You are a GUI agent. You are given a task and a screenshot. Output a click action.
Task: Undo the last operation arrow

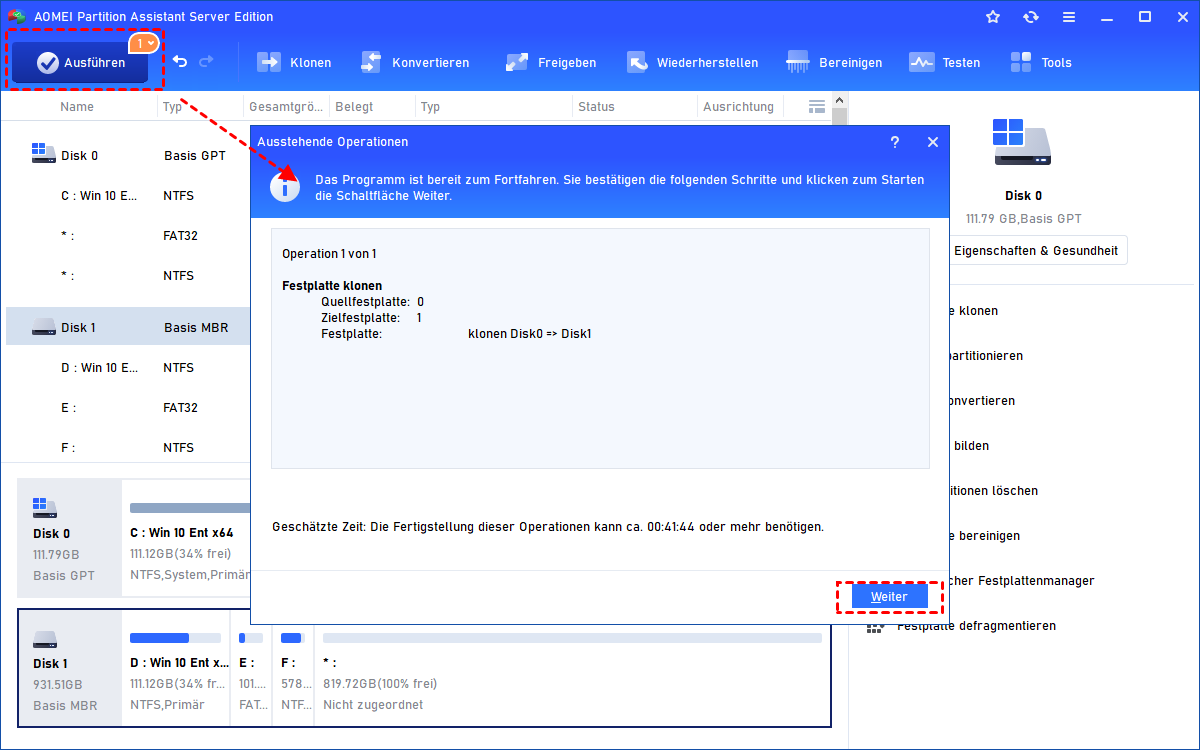tap(180, 62)
